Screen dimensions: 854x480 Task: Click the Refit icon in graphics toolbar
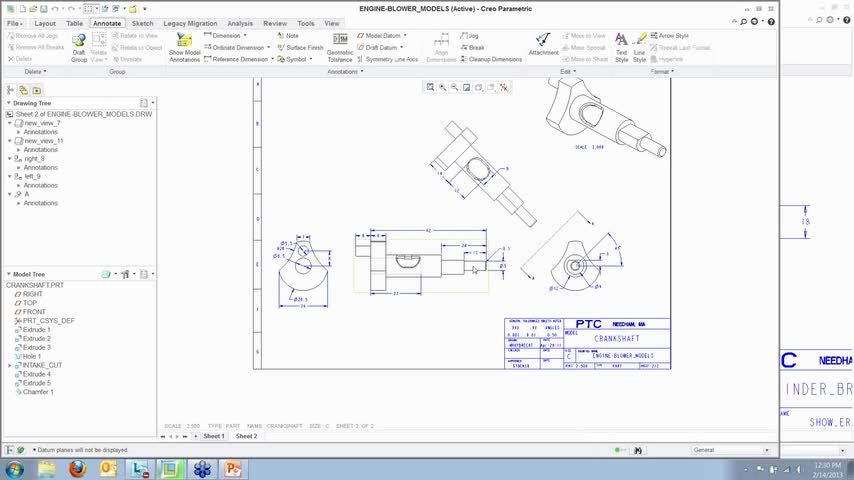click(430, 87)
